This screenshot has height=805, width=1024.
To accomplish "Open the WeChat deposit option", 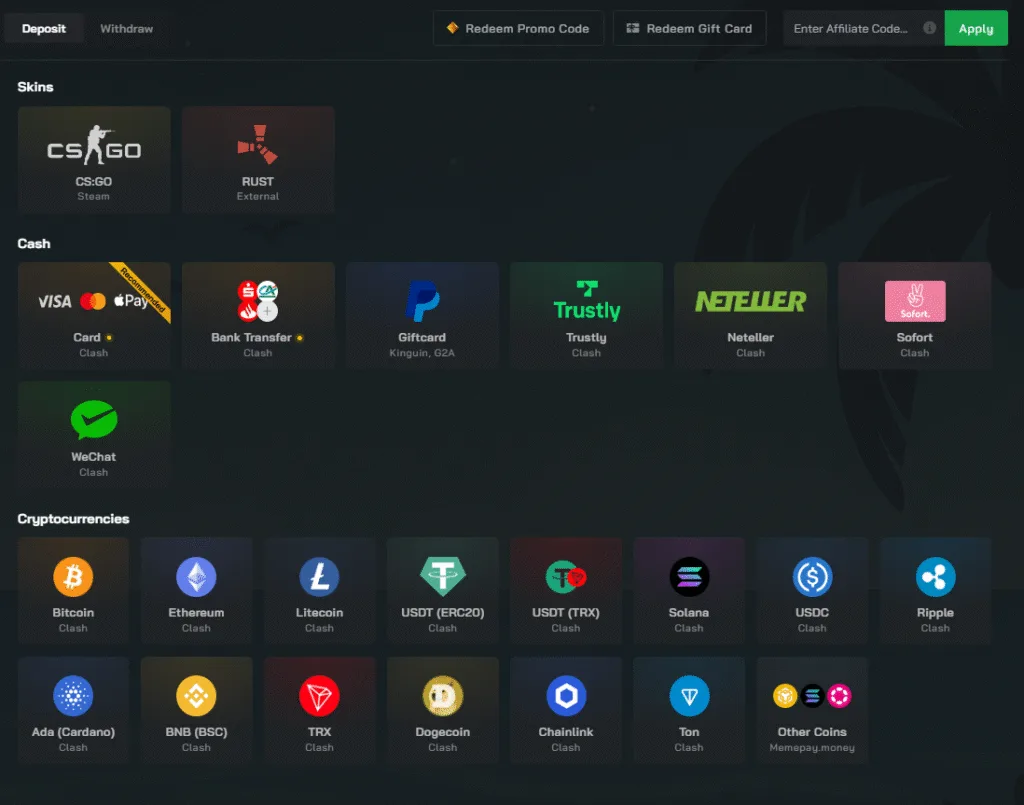I will pos(94,435).
